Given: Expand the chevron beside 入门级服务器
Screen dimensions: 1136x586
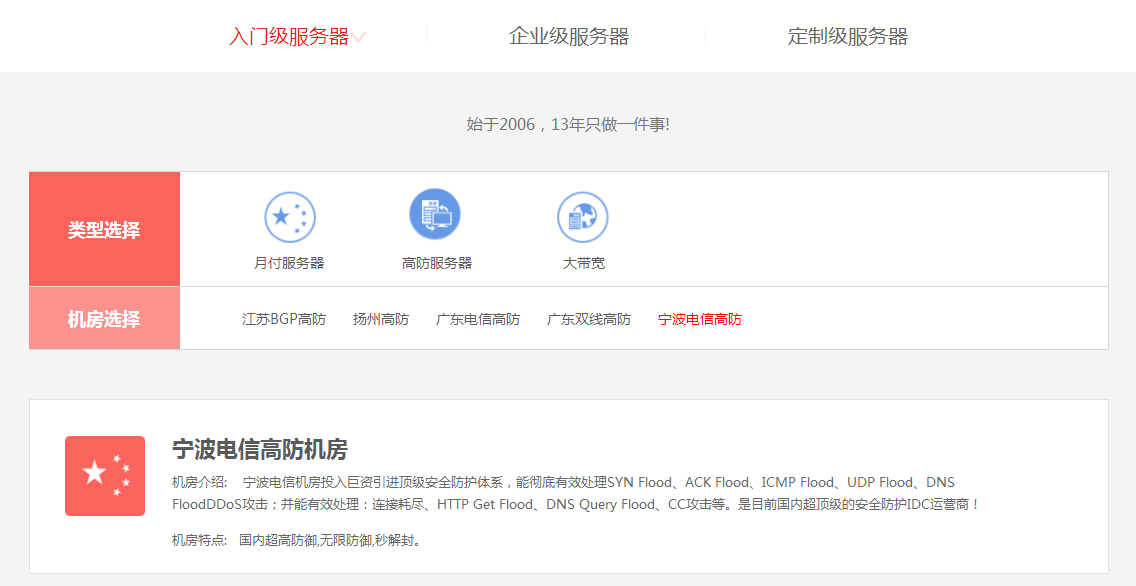Looking at the screenshot, I should point(358,38).
